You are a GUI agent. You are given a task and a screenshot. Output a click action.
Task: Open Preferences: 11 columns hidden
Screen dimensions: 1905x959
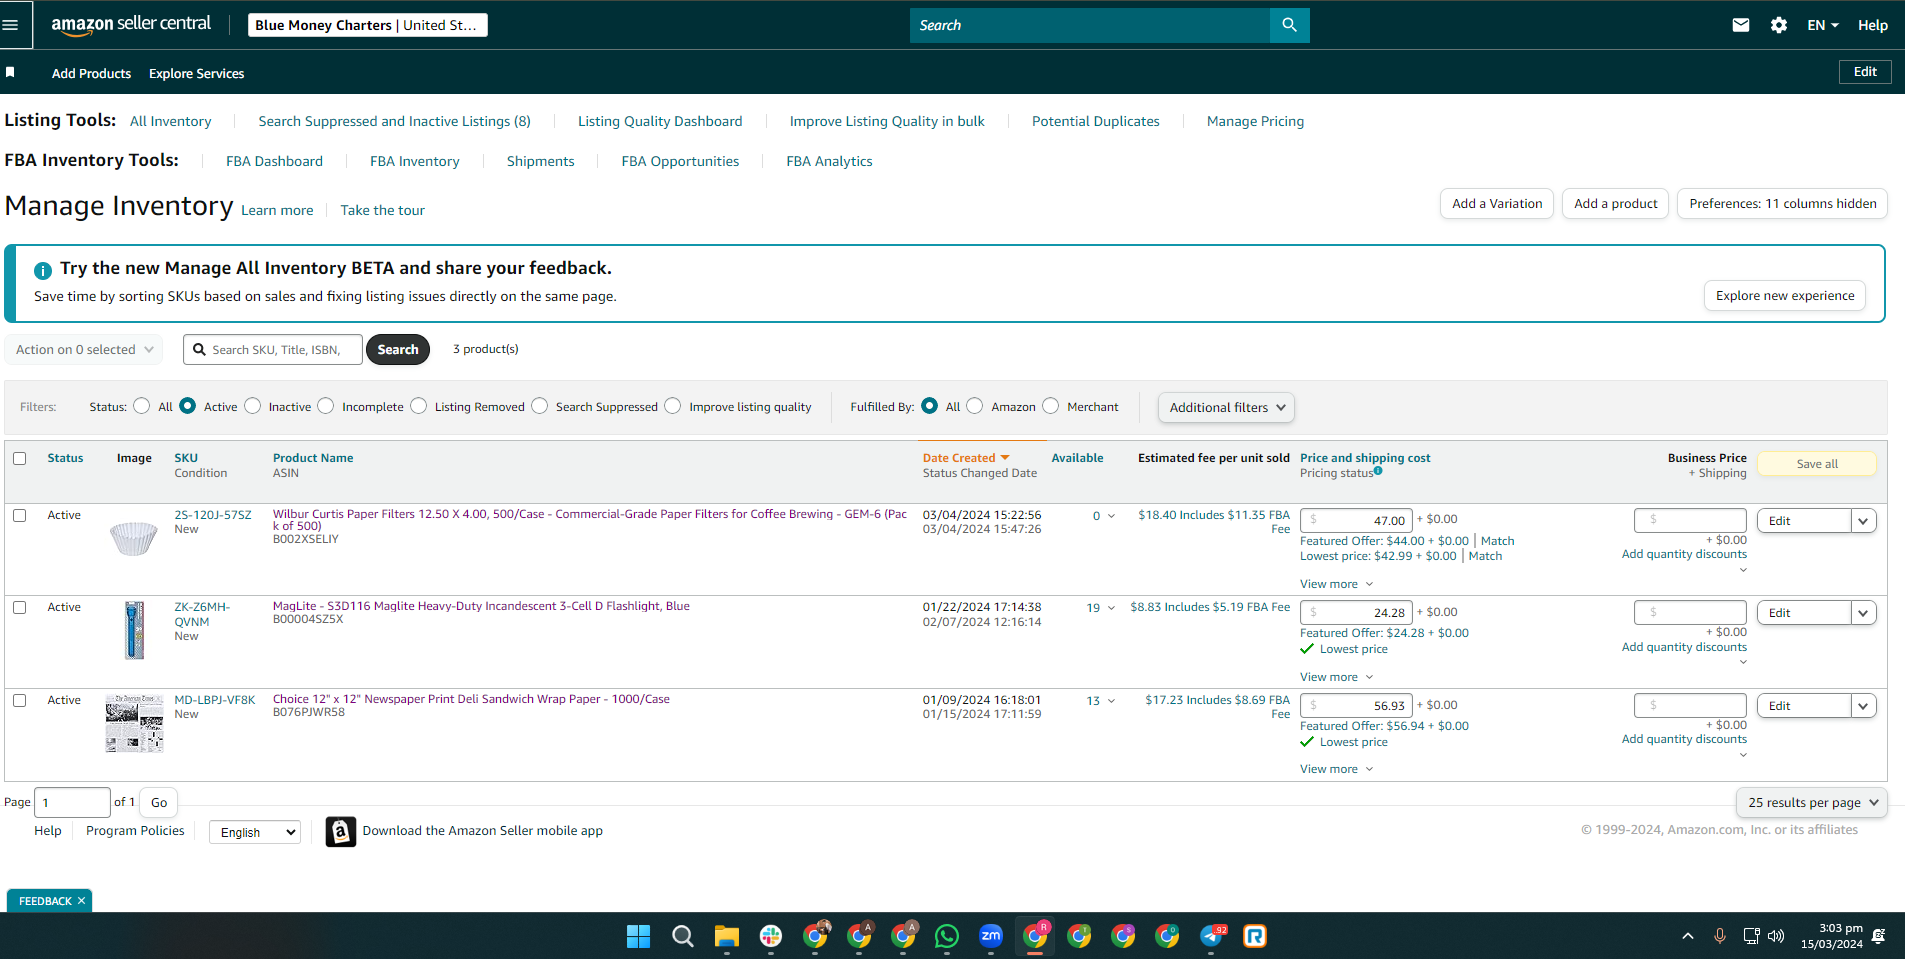tap(1782, 203)
